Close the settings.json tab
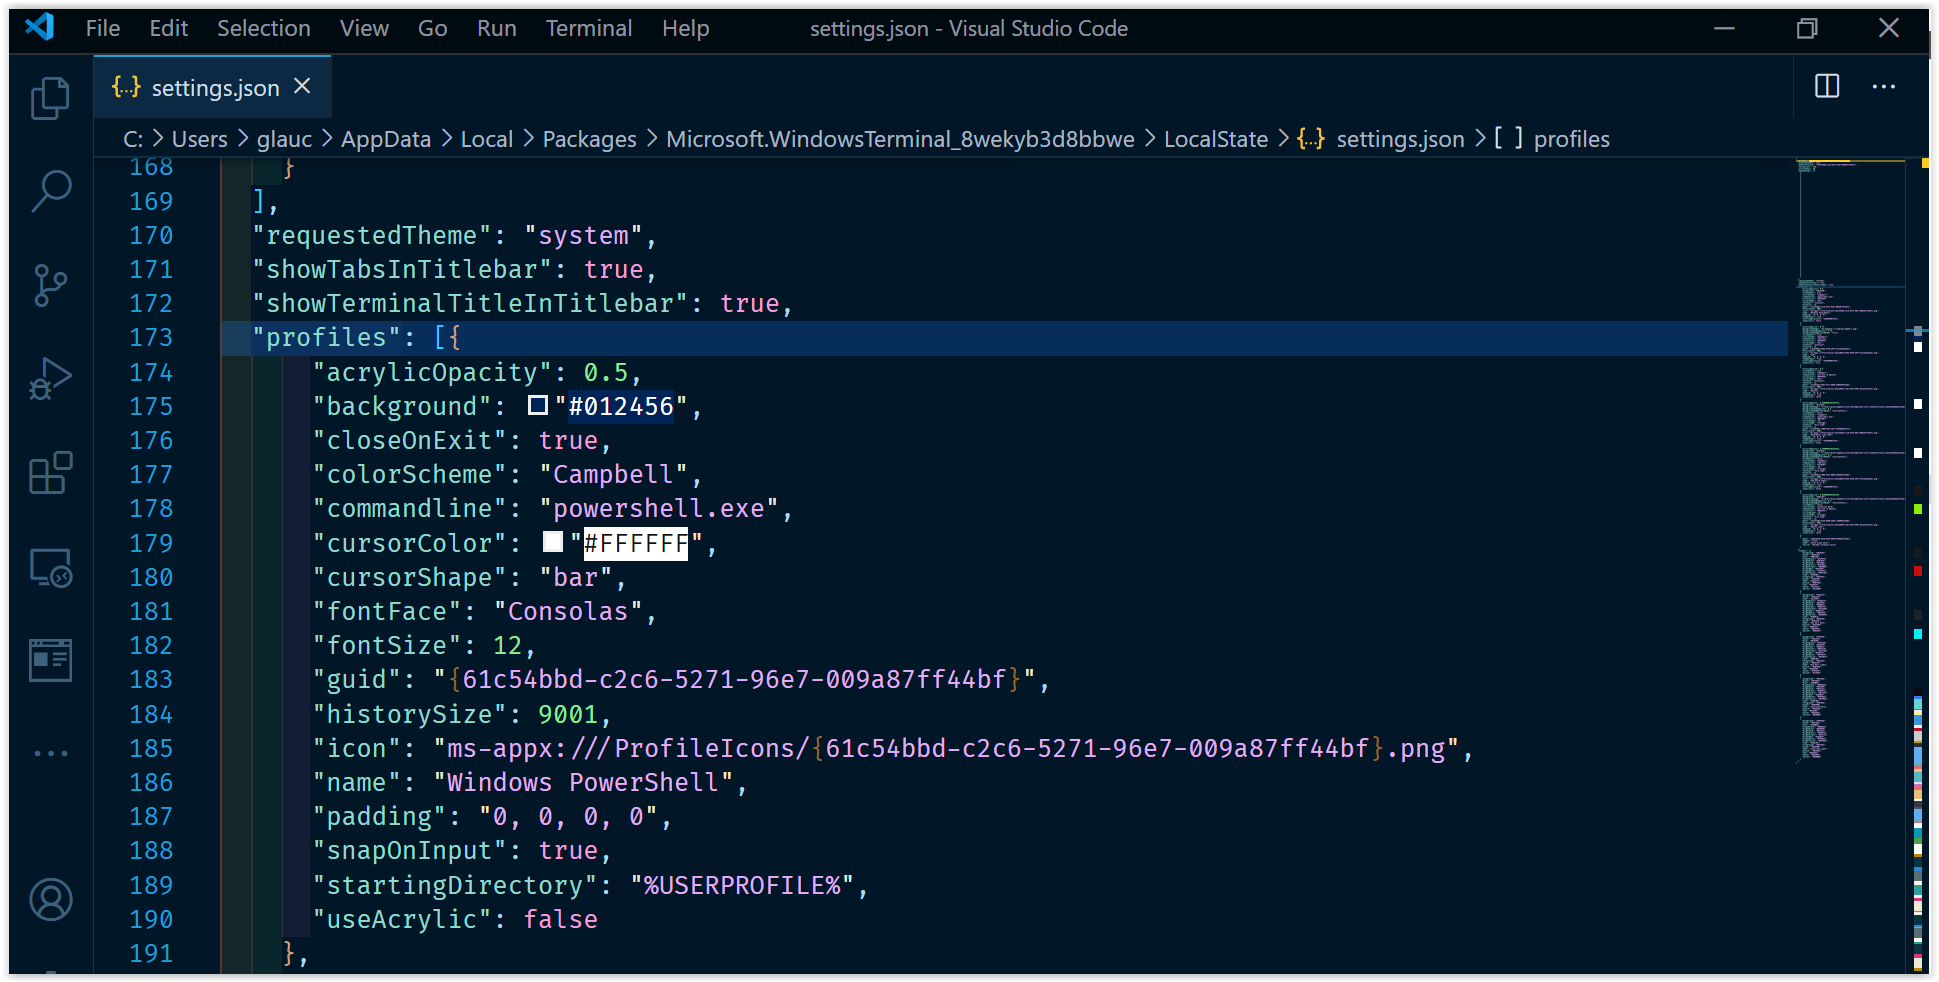This screenshot has width=1939, height=982. 302,87
